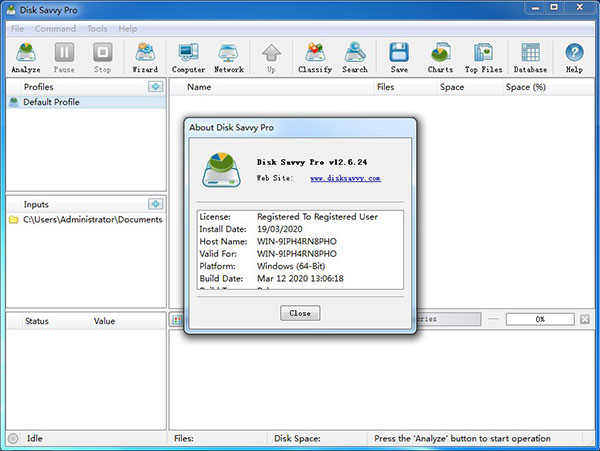This screenshot has height=451, width=600.
Task: Click the categories grid icon in the lower pane
Action: pos(177,320)
